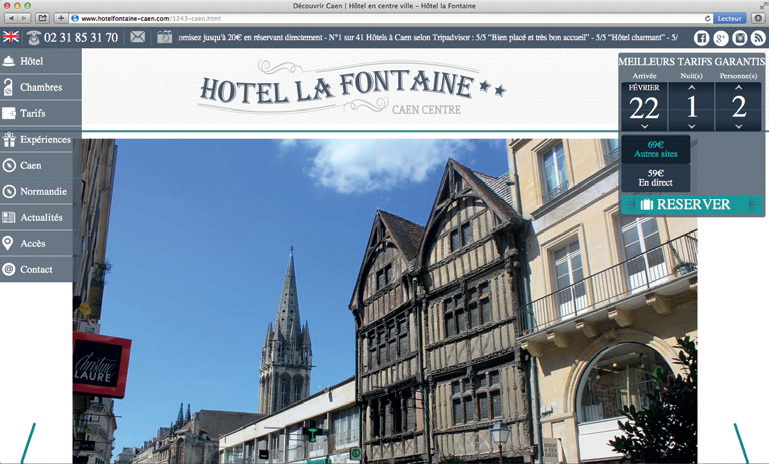
Task: Click the MEILLEURS TARIFS GARANTIS heading
Action: (x=692, y=62)
